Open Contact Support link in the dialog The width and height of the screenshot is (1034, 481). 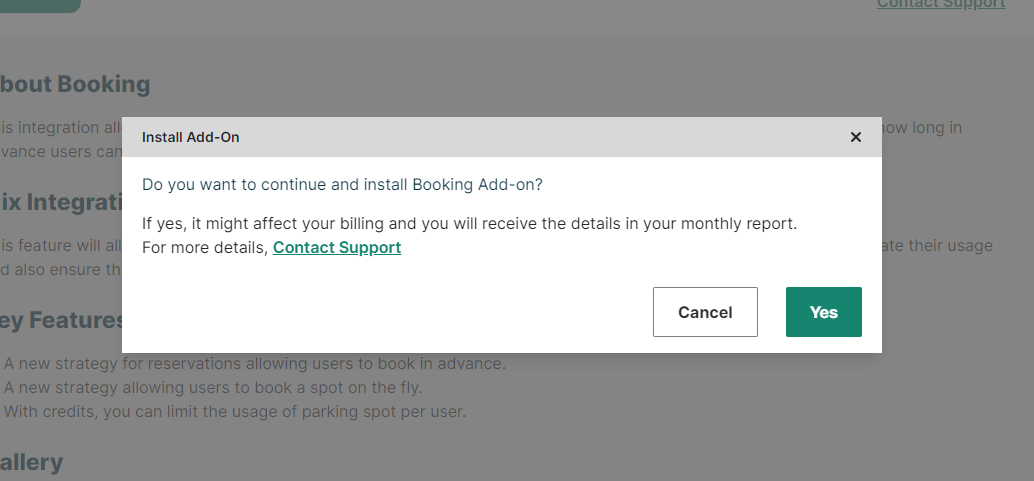tap(337, 247)
